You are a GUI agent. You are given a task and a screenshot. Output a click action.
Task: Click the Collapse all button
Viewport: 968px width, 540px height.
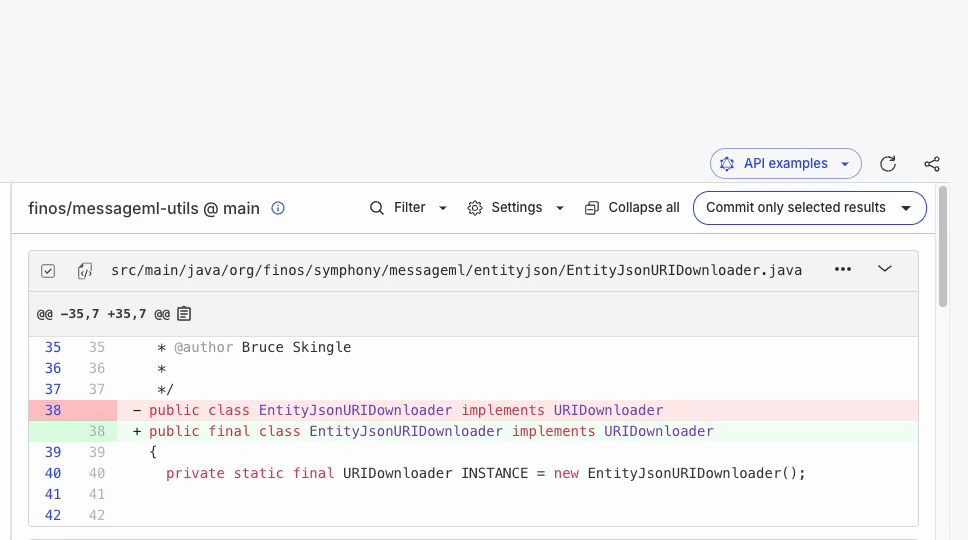coord(632,208)
